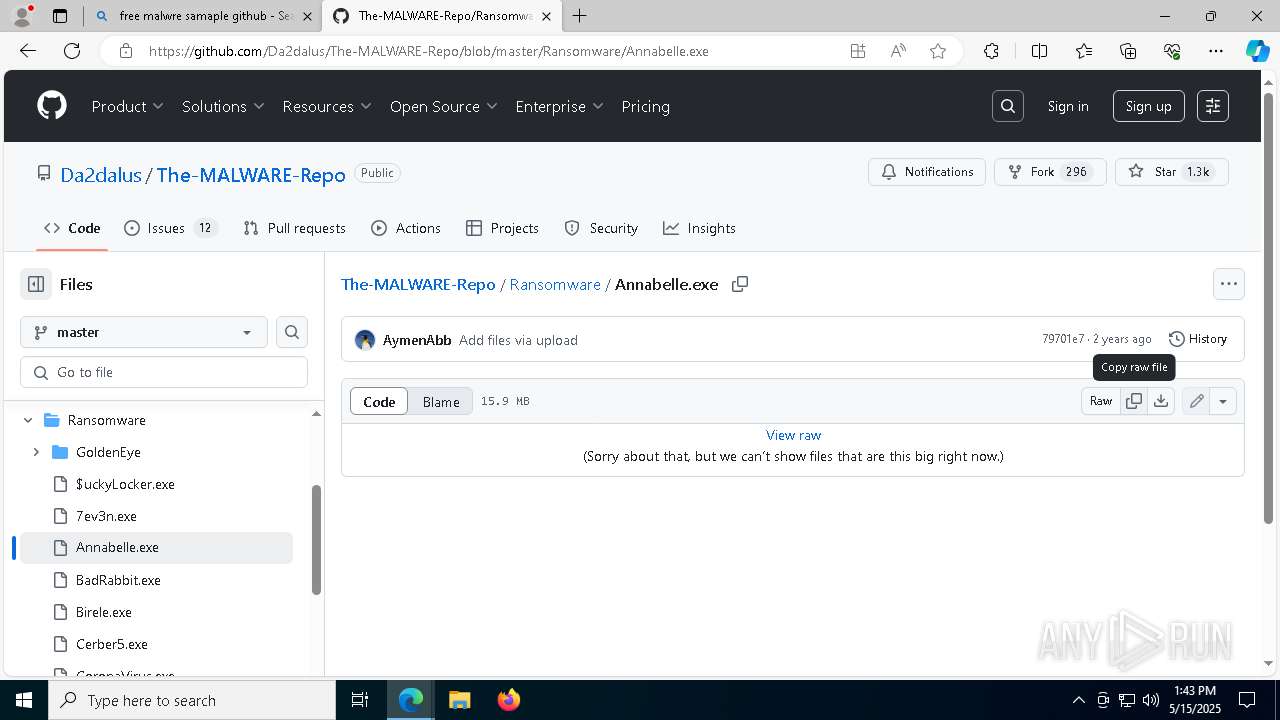The image size is (1280, 720).
Task: Select the Code repository tab
Action: [x=72, y=228]
